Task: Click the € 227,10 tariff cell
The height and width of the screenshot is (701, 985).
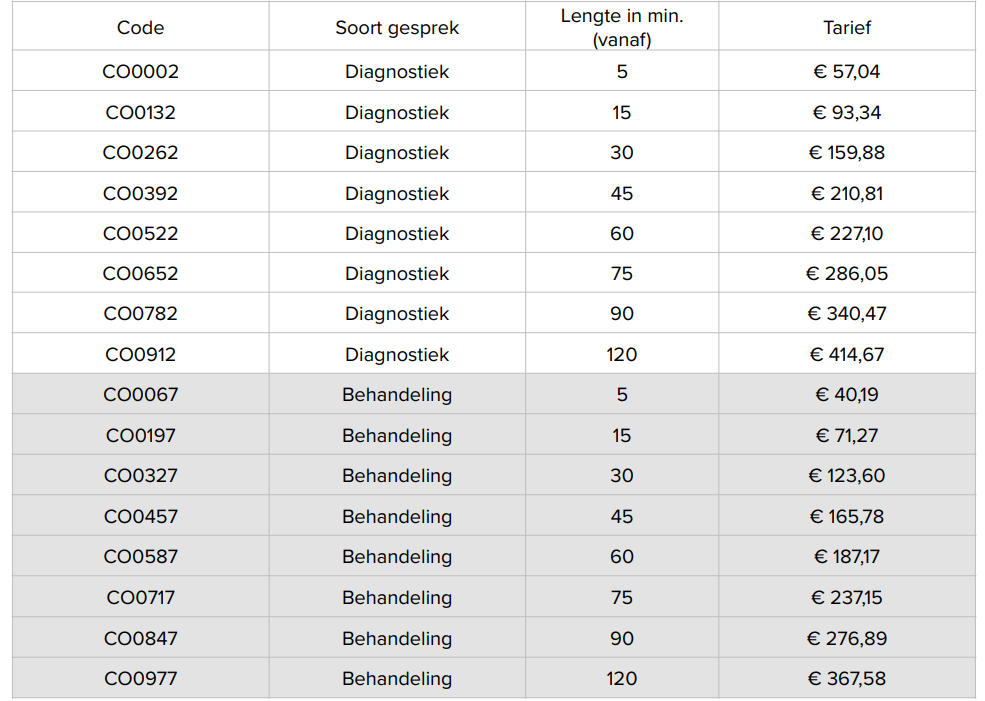Action: [x=846, y=233]
